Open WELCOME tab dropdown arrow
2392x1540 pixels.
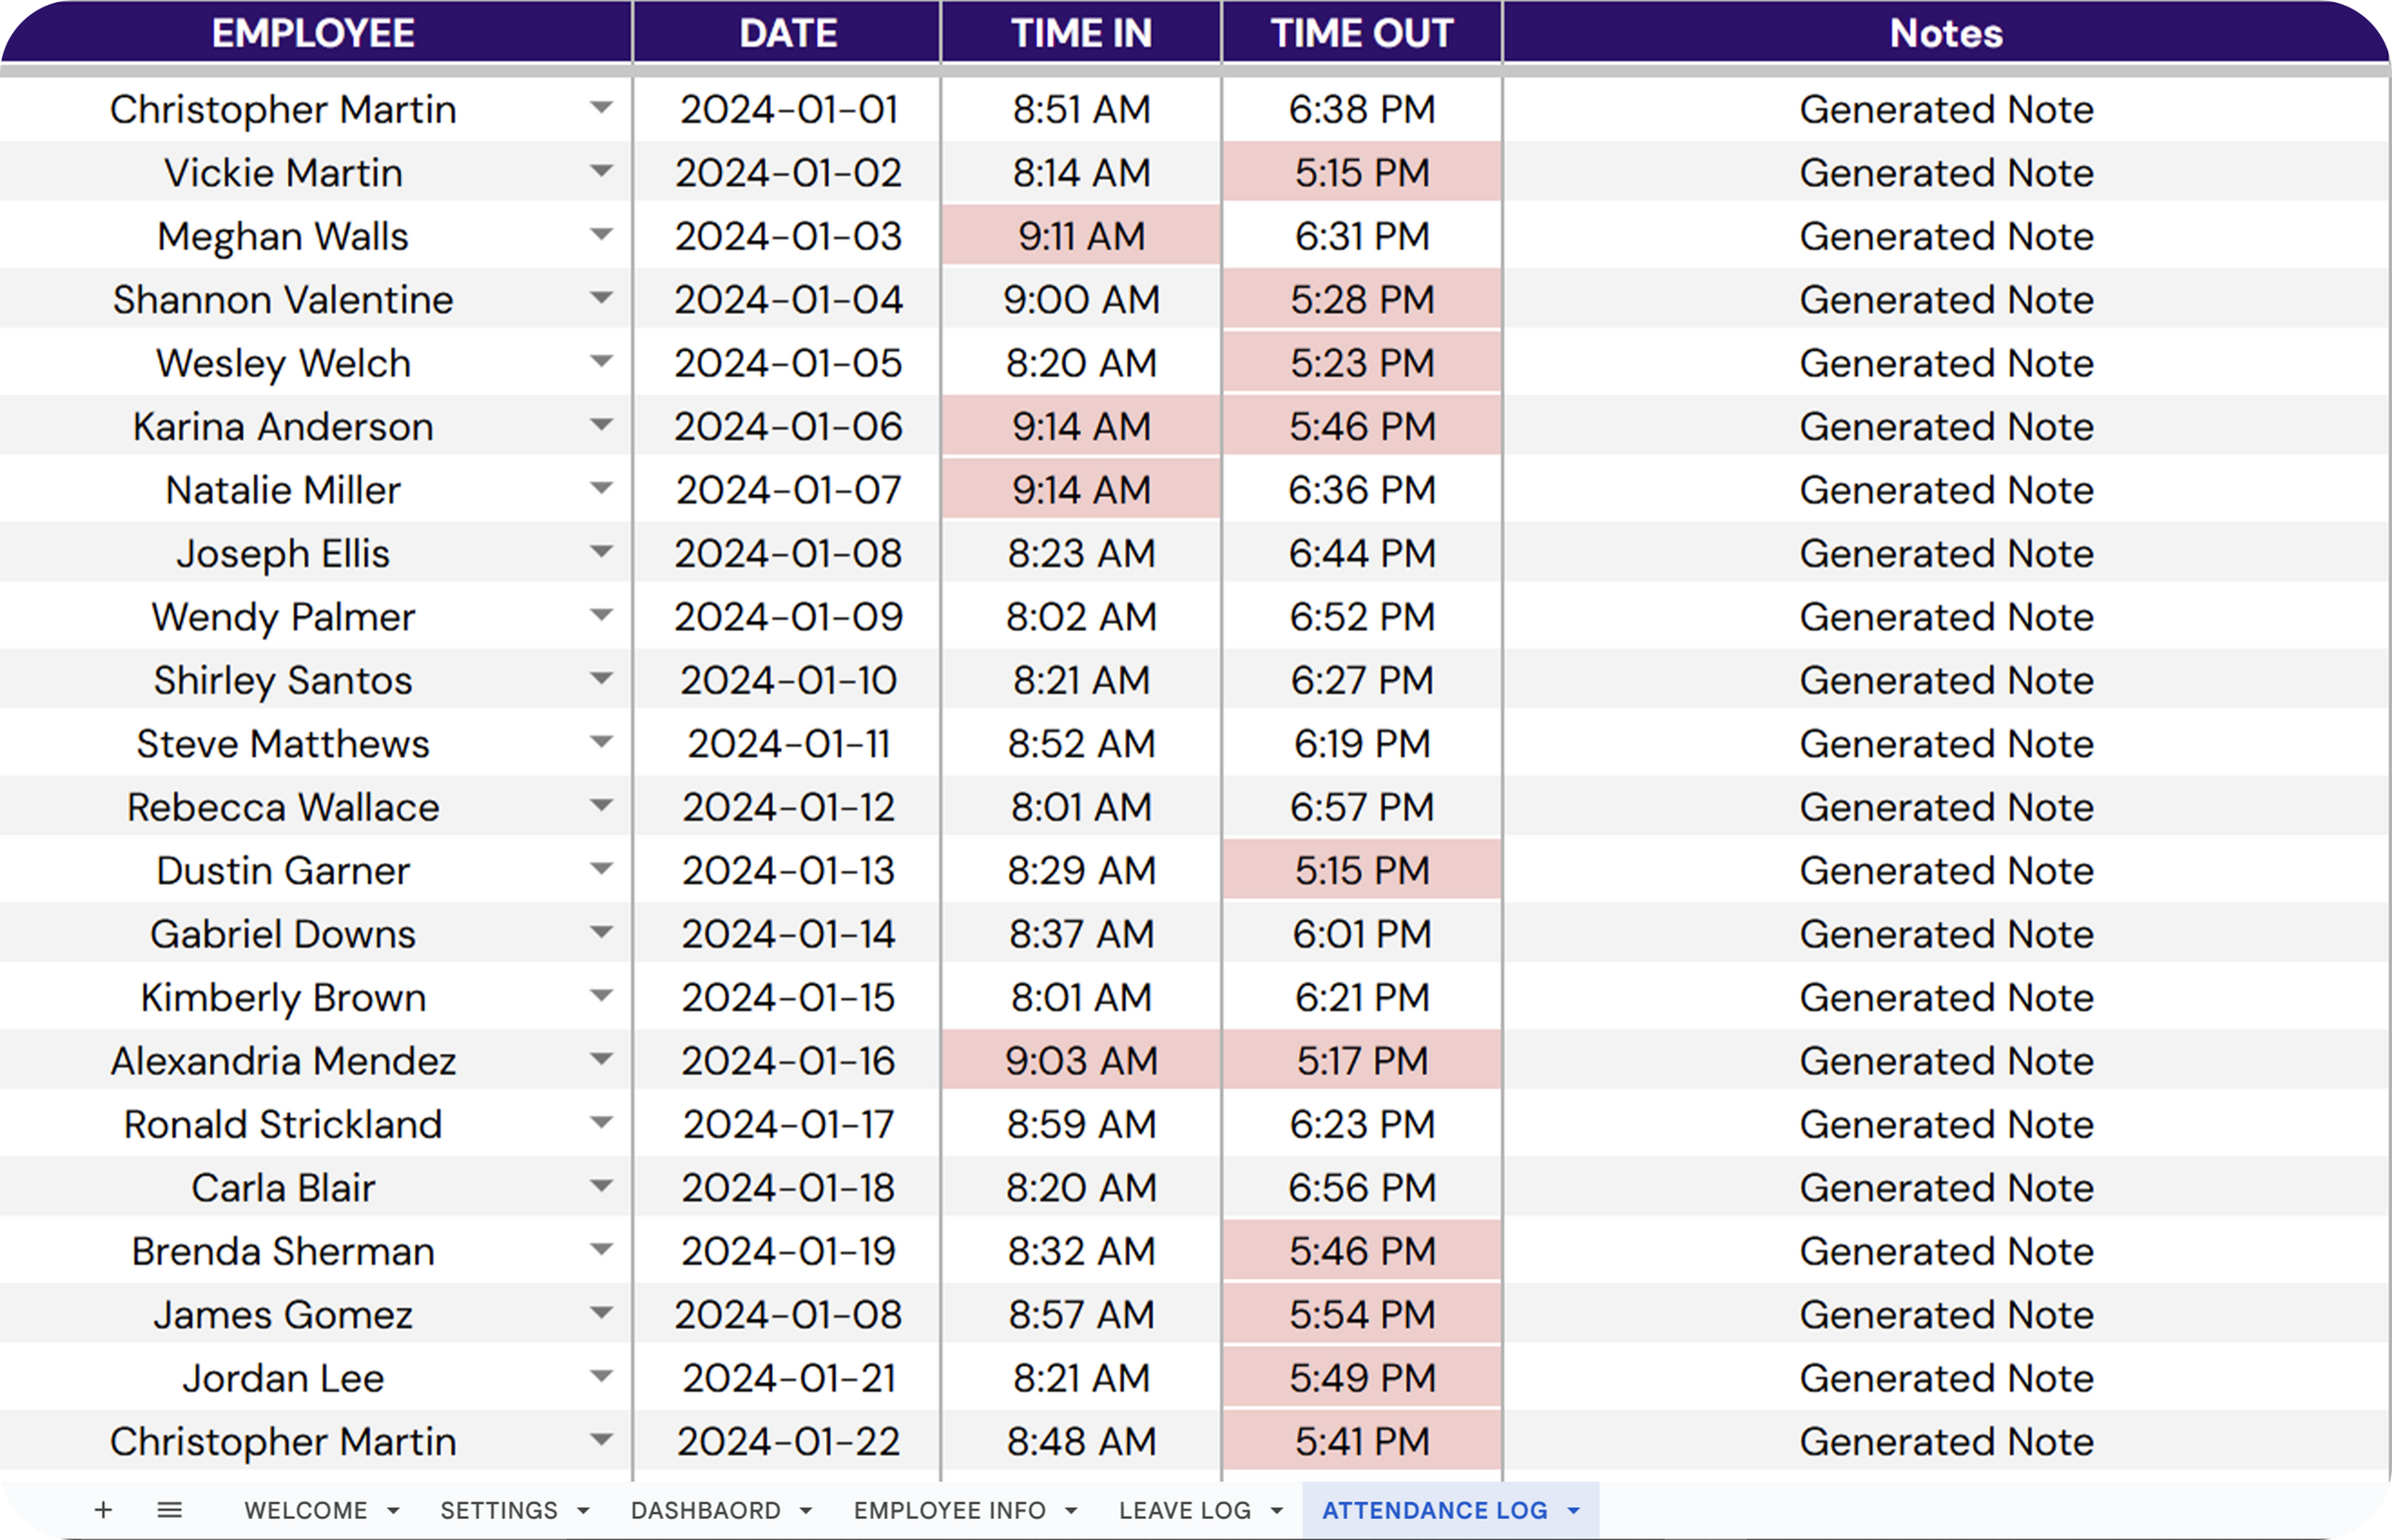393,1511
